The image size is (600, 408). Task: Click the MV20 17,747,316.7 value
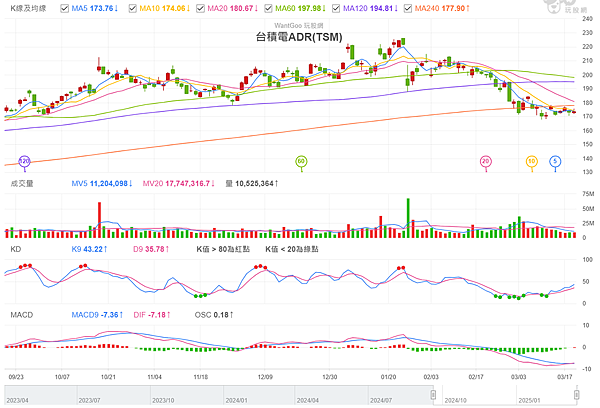click(x=179, y=184)
